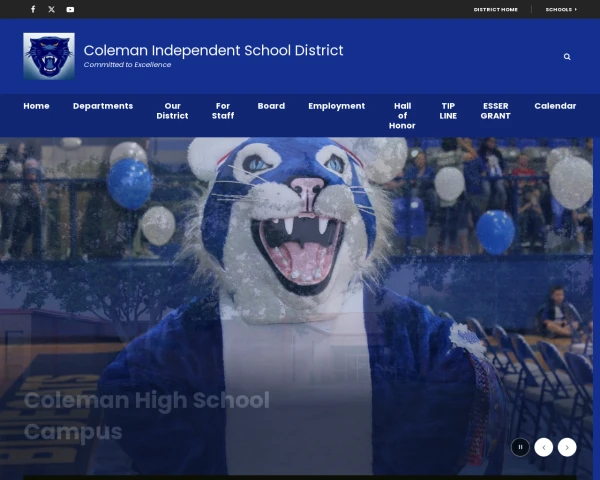Open the YouTube social icon
This screenshot has height=480, width=600.
[x=70, y=9]
